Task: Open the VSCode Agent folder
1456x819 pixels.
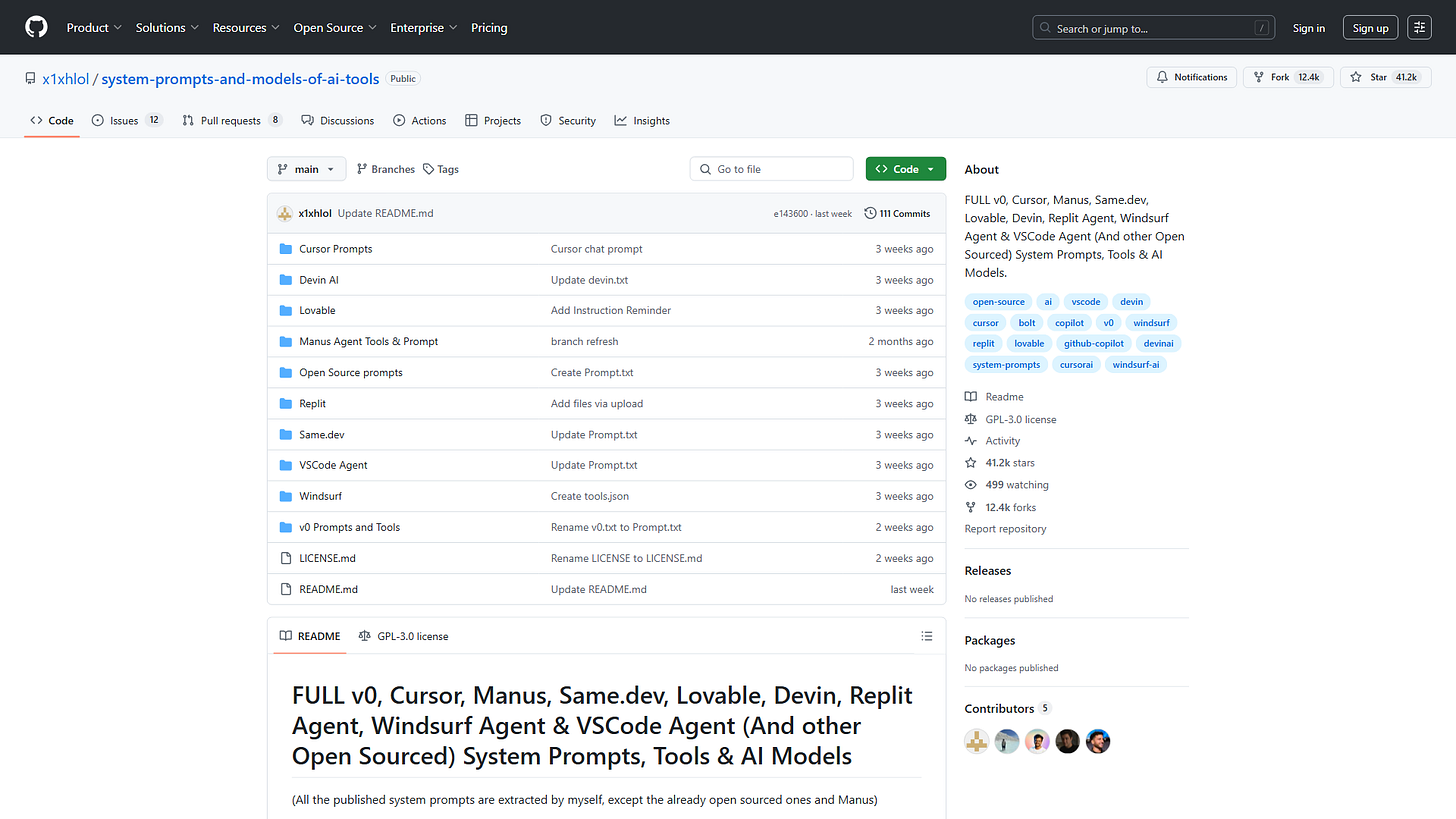Action: point(333,465)
